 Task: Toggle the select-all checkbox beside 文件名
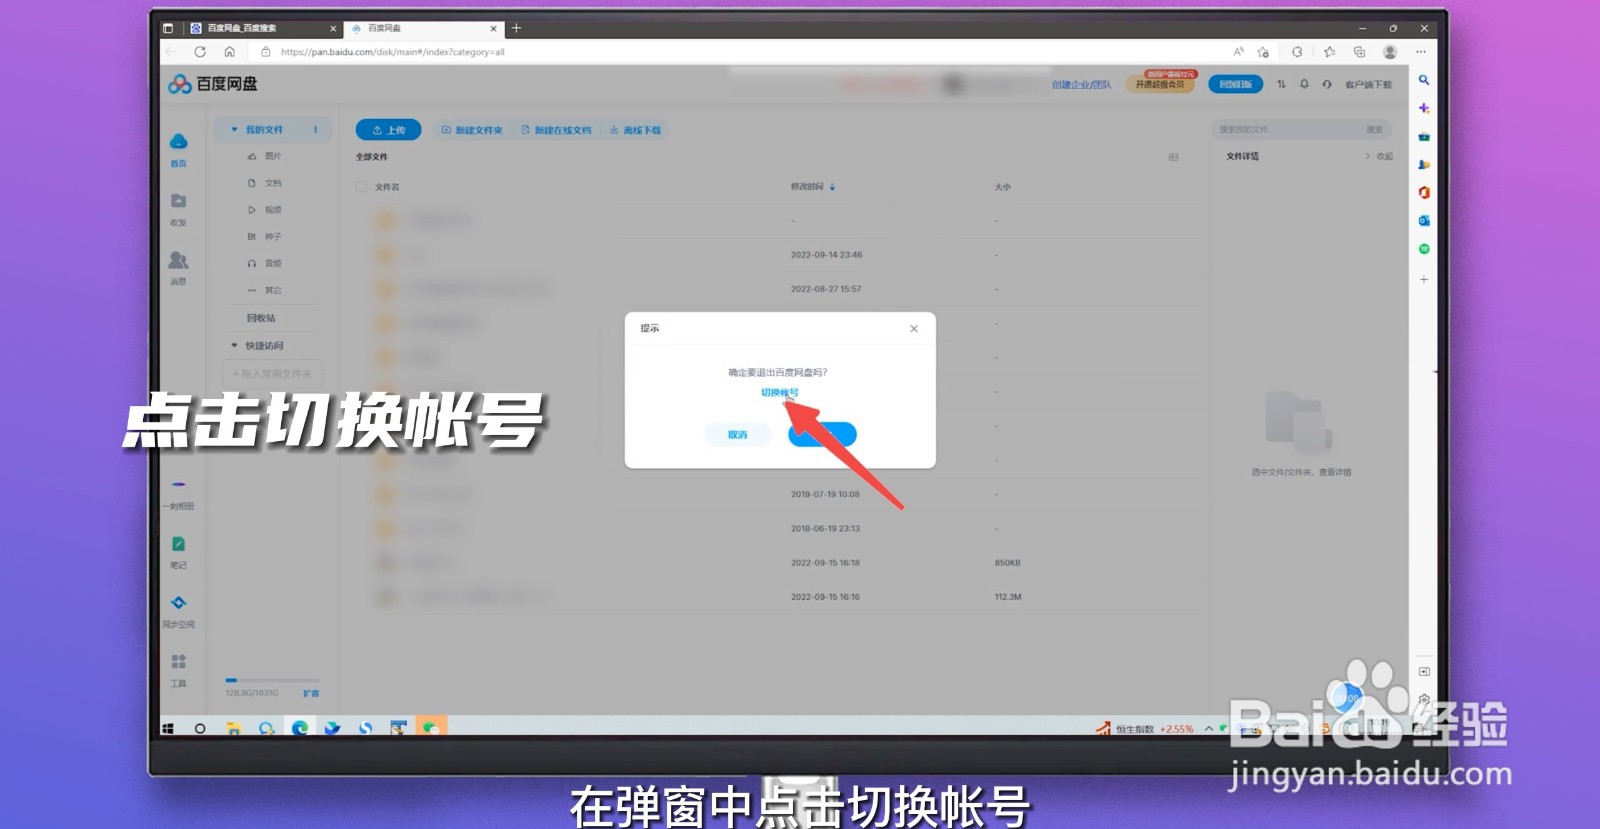click(361, 186)
